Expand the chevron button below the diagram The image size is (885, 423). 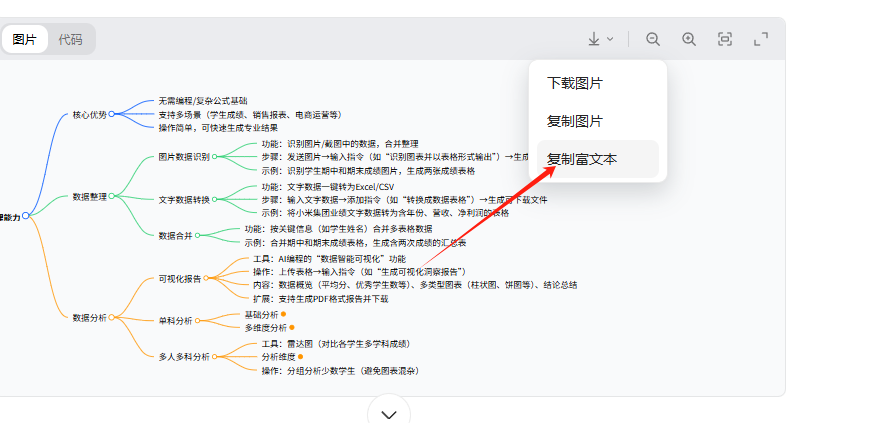click(x=388, y=413)
